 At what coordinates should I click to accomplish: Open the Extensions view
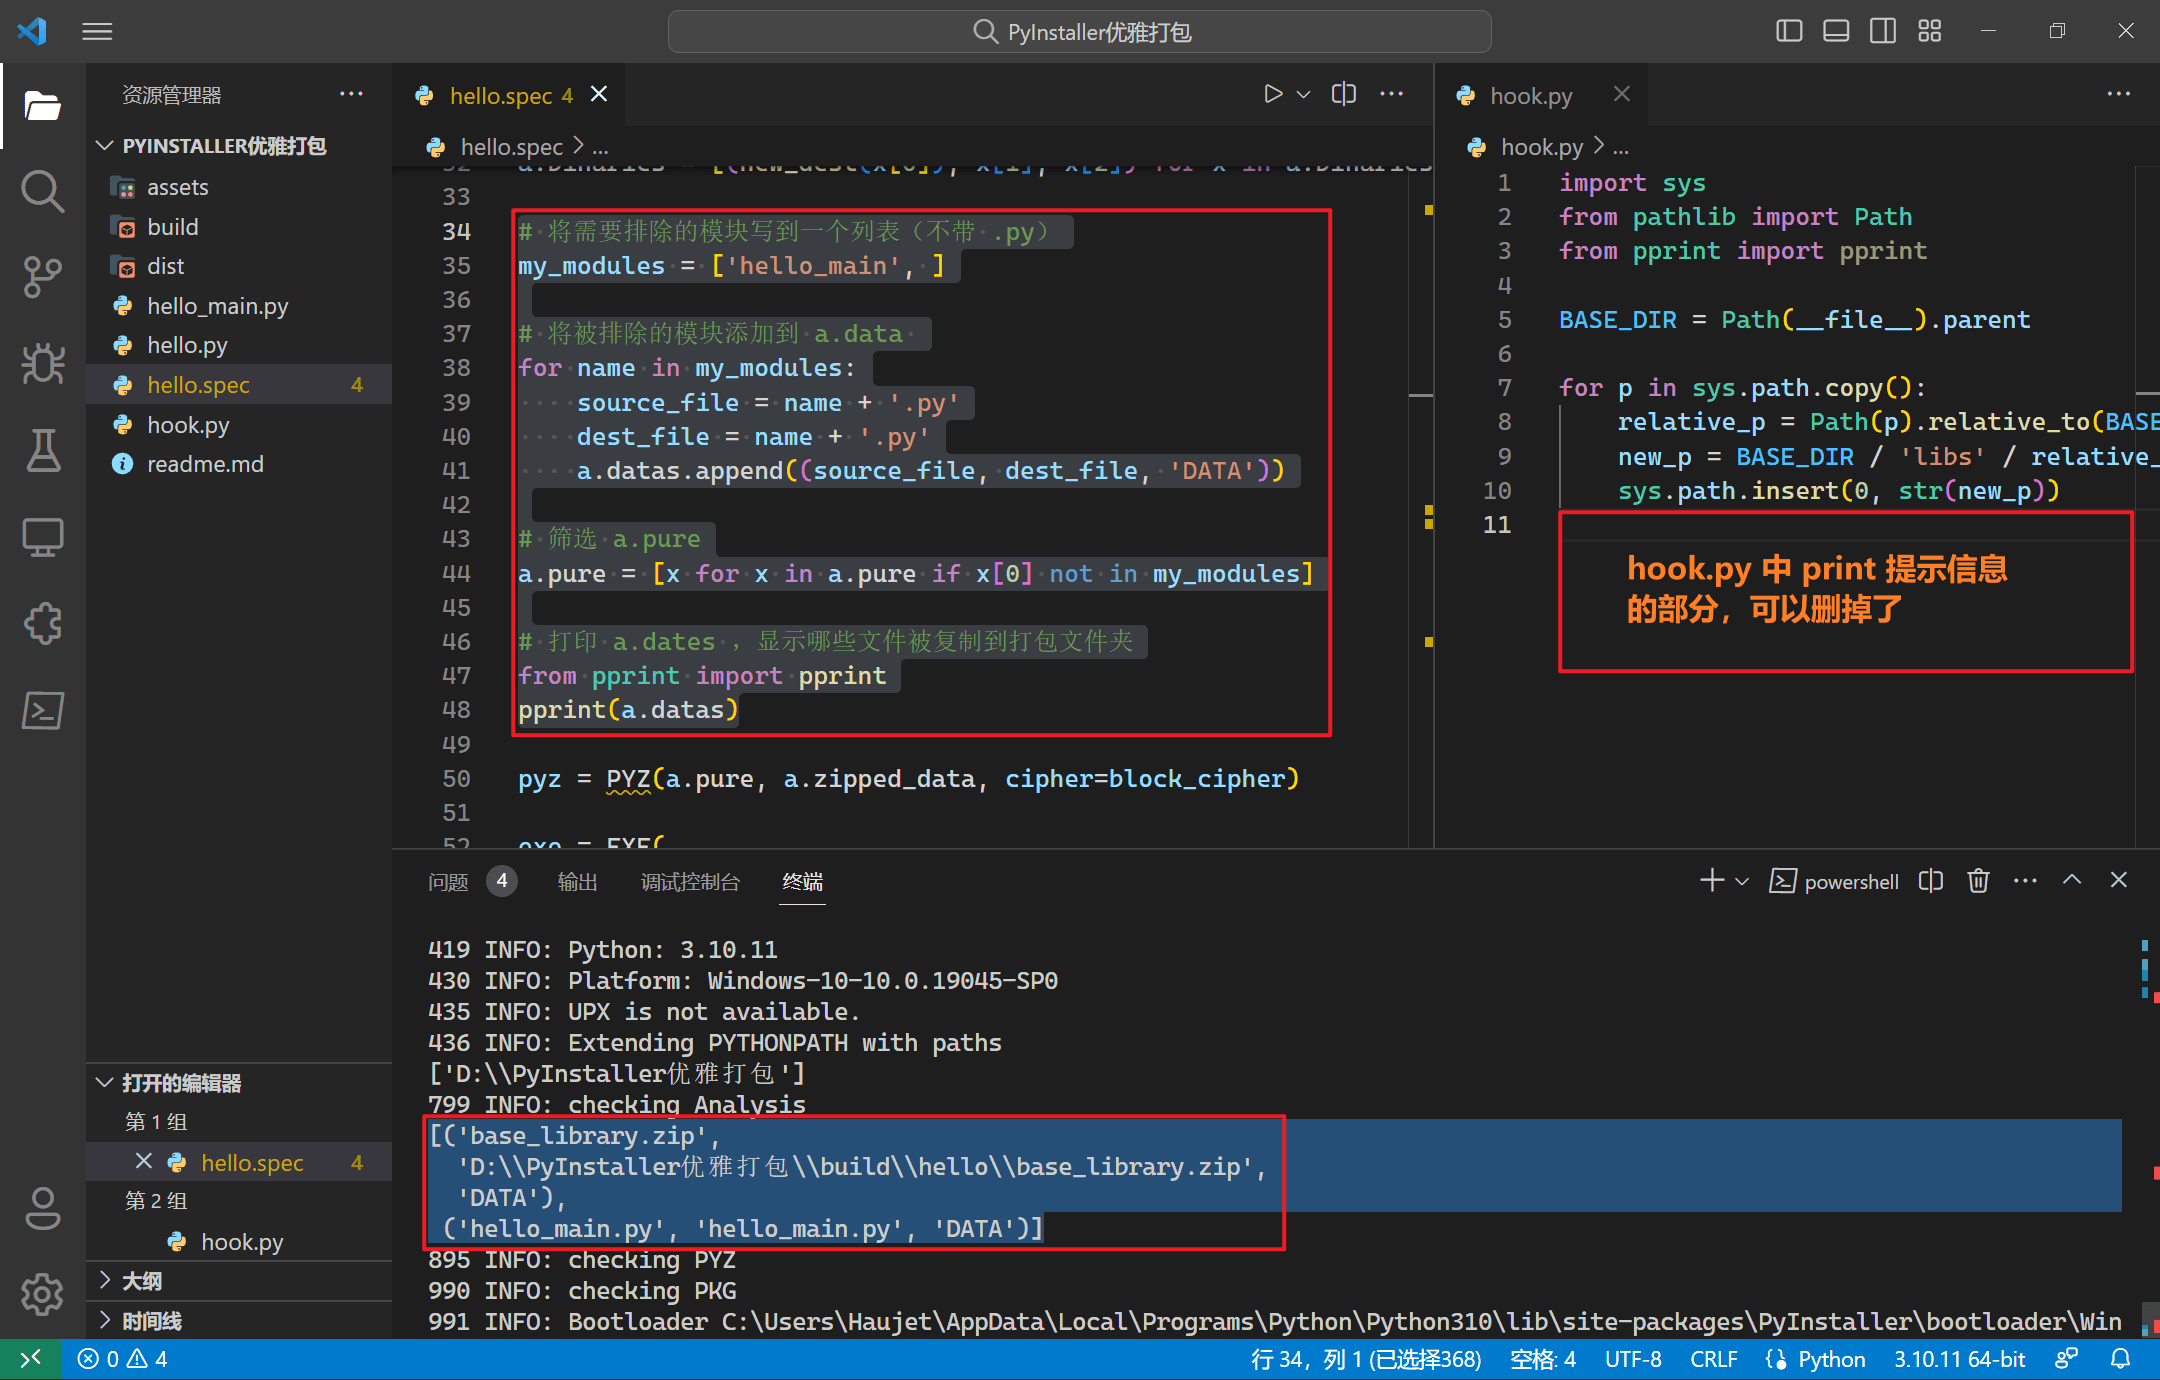coord(42,624)
